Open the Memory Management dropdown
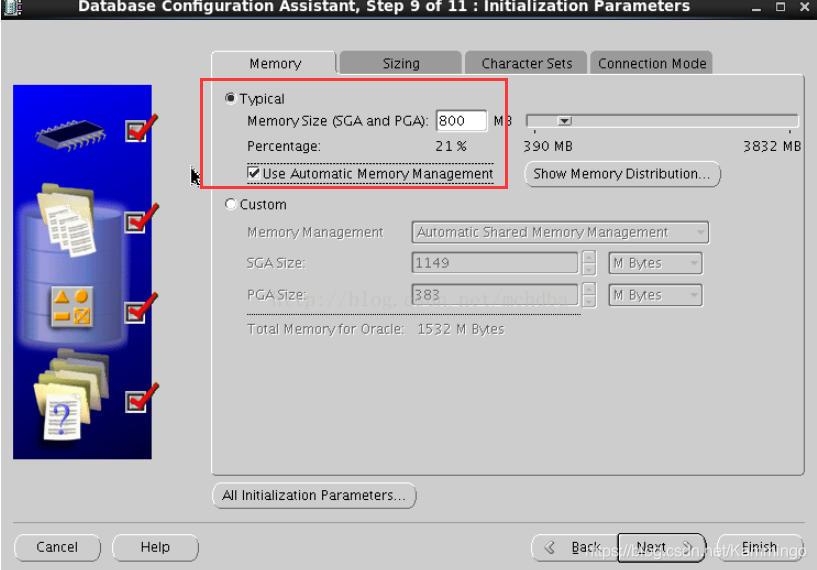 560,232
